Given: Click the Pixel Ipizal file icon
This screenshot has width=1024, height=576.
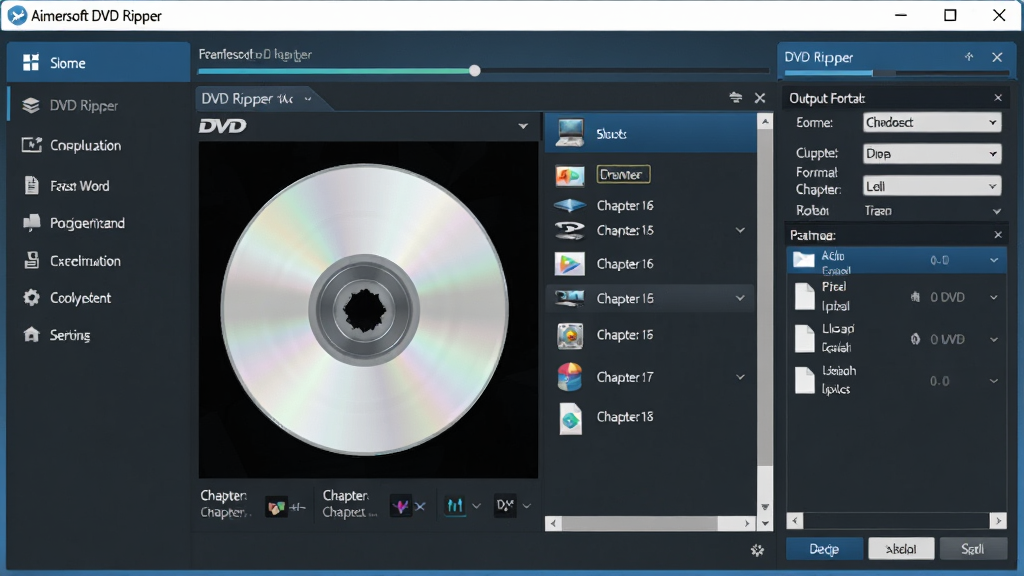Looking at the screenshot, I should pyautogui.click(x=805, y=297).
